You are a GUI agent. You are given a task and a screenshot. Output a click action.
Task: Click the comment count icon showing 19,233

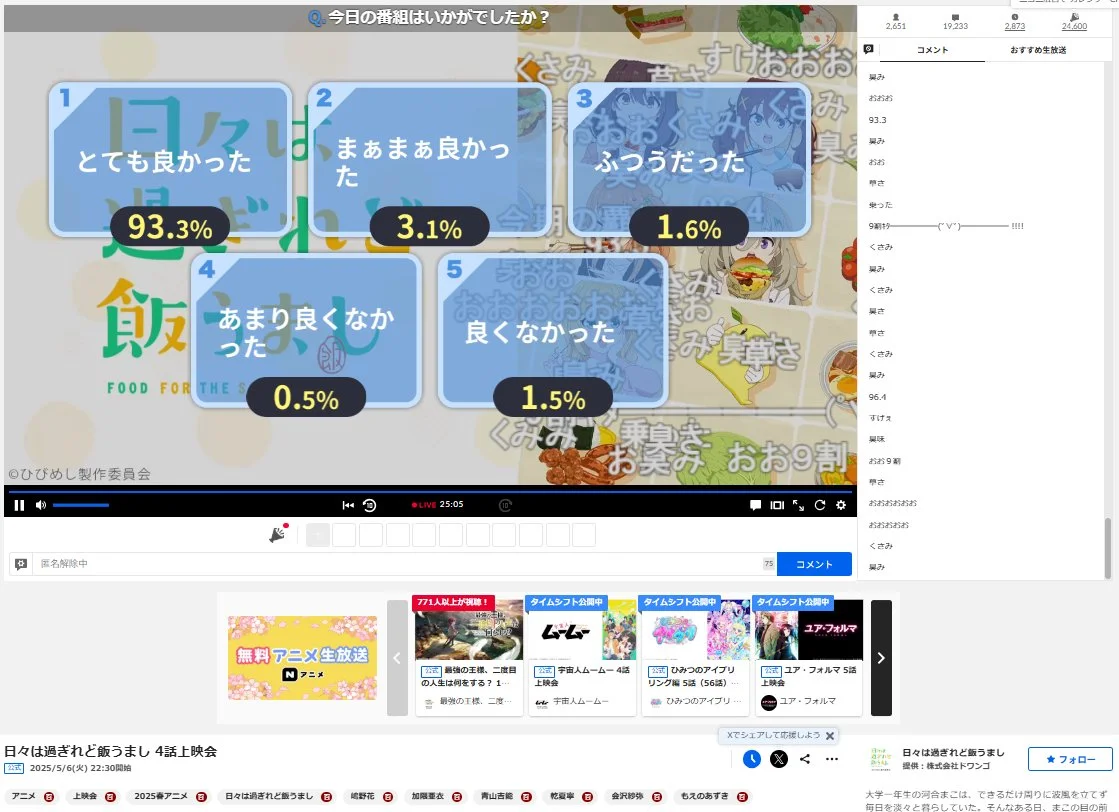[x=956, y=17]
